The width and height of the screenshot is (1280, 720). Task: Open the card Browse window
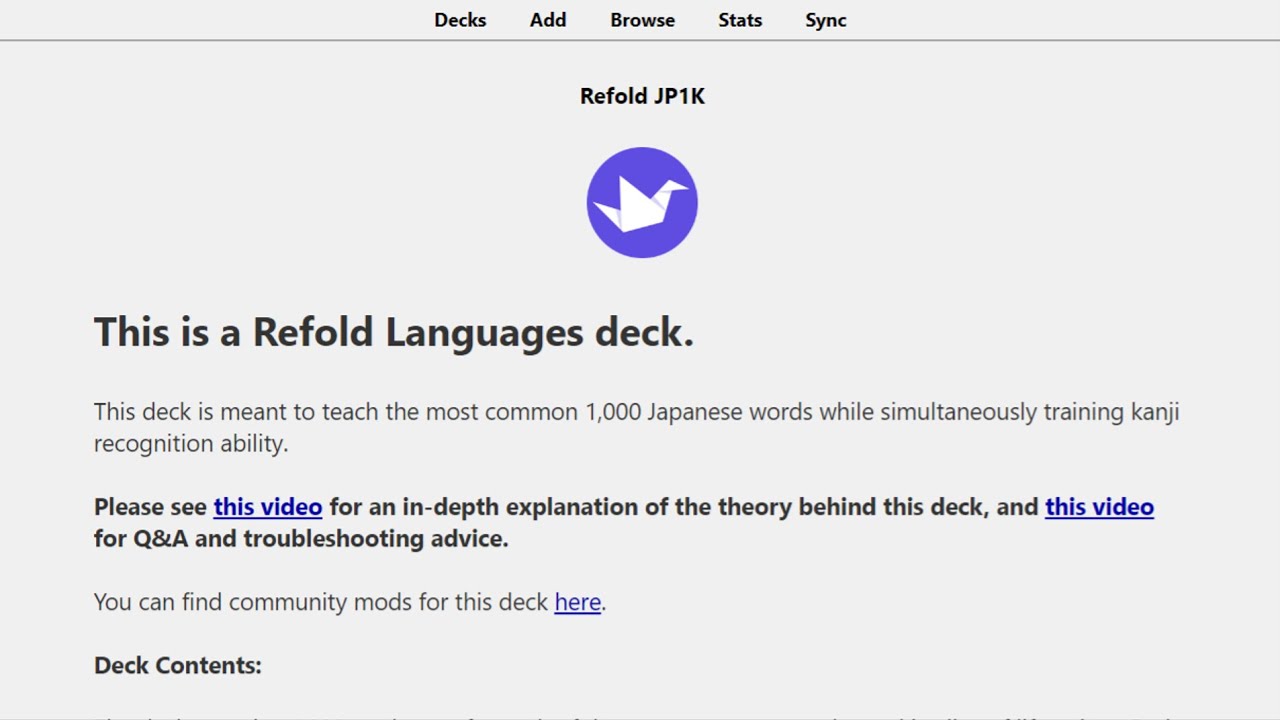[x=642, y=20]
